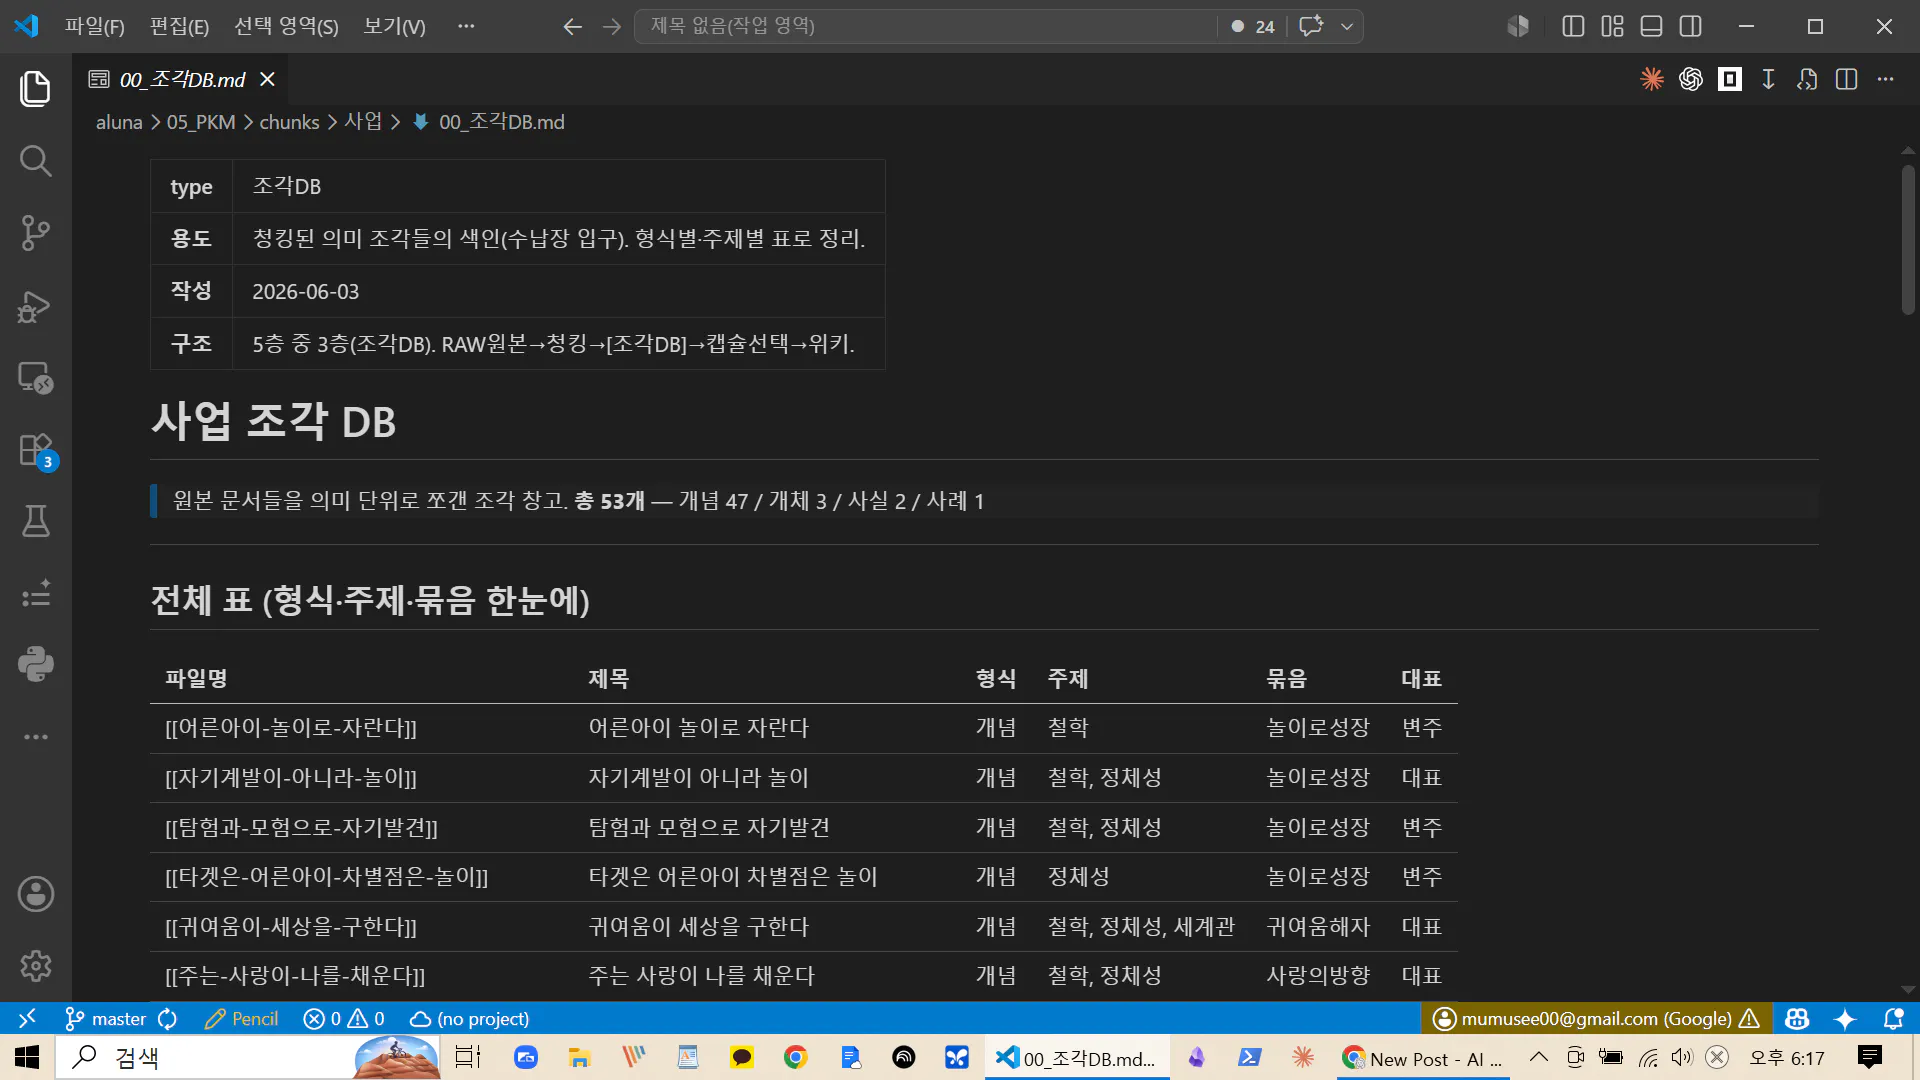This screenshot has height=1080, width=1920.
Task: Toggle the primary side bar layout
Action: [x=1573, y=26]
